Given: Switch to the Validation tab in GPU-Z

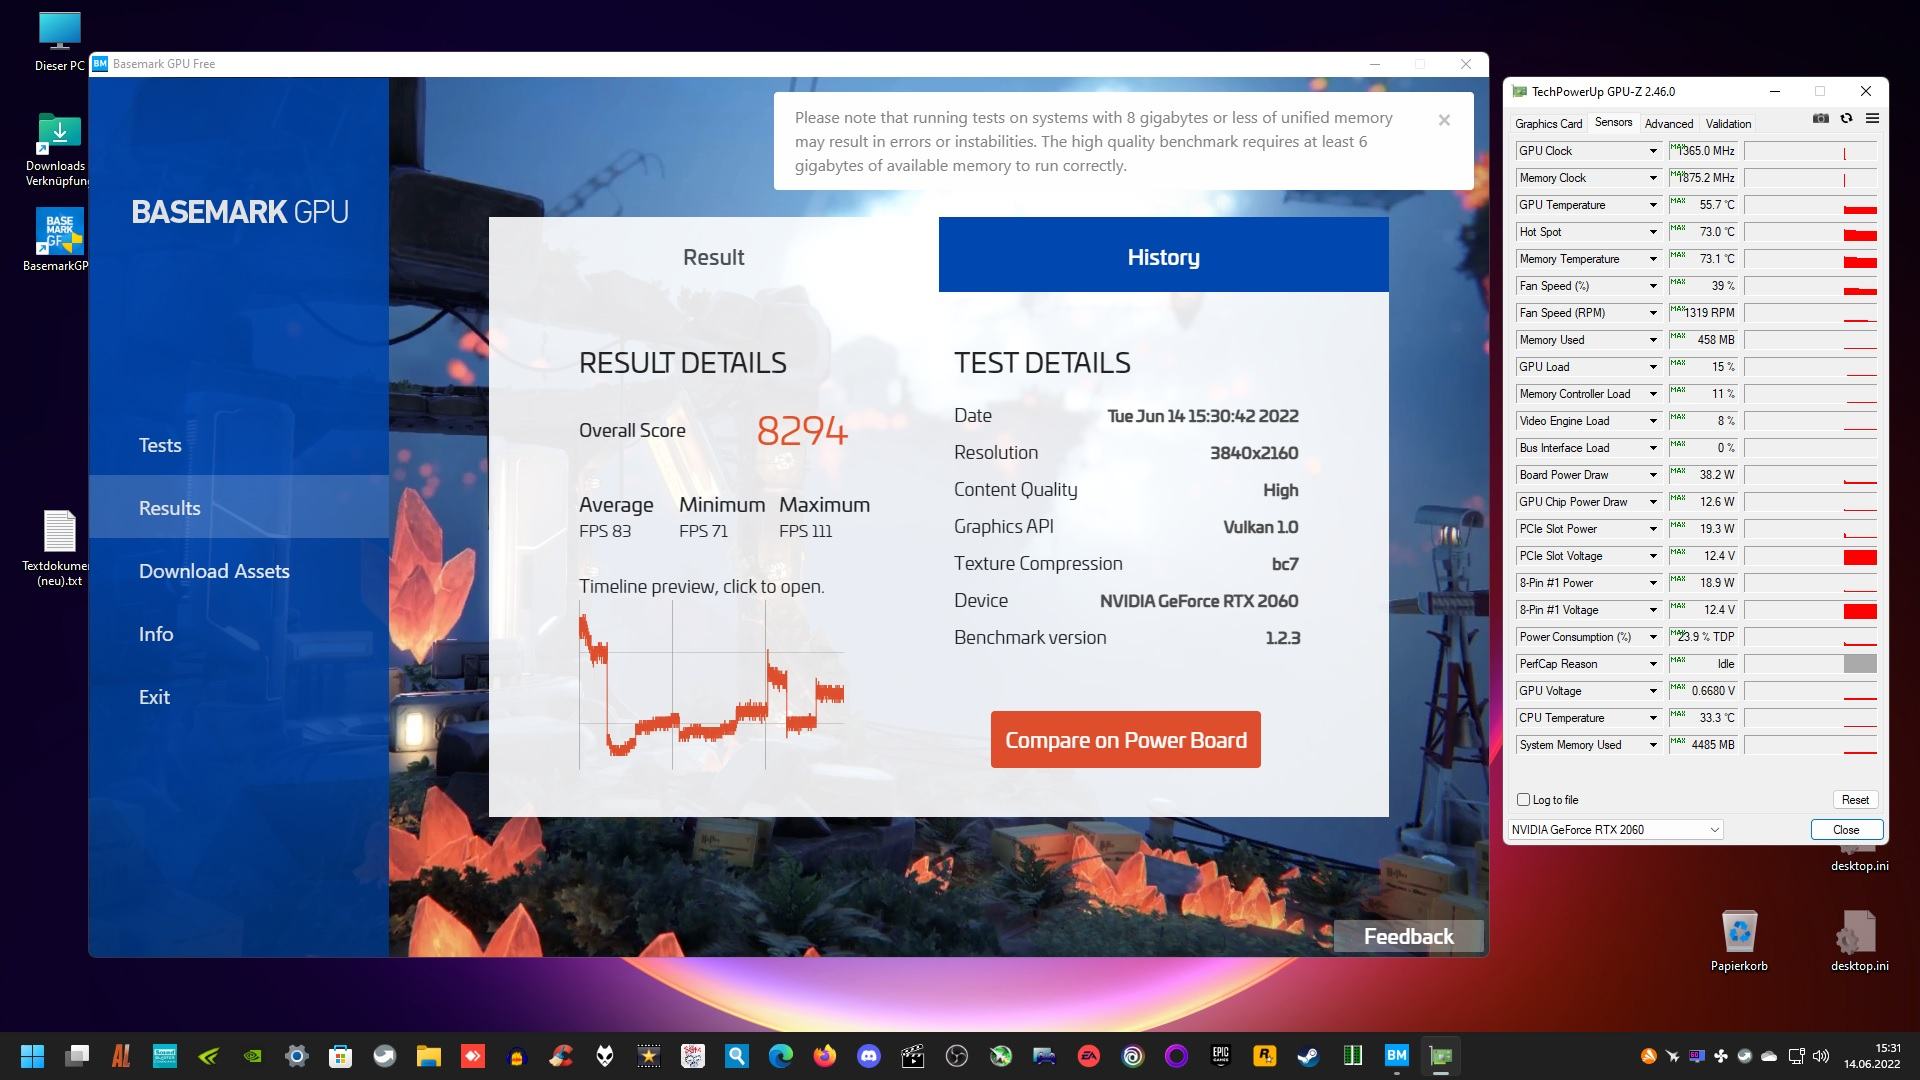Looking at the screenshot, I should click(1728, 124).
